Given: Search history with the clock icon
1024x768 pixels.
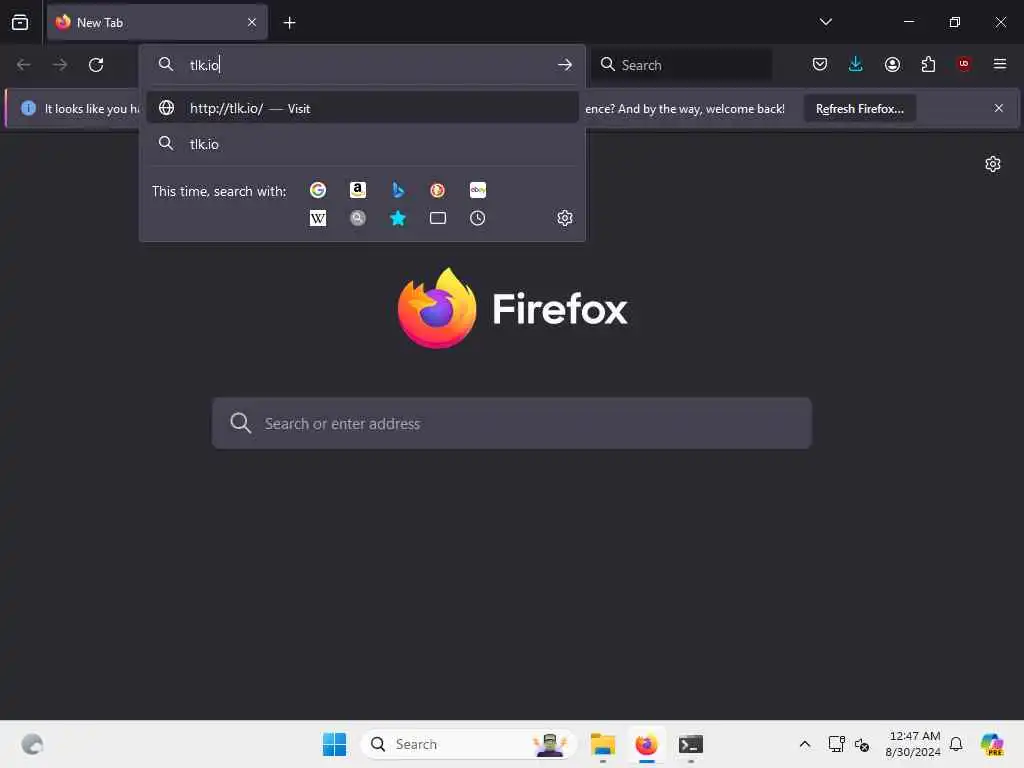Looking at the screenshot, I should [x=477, y=218].
